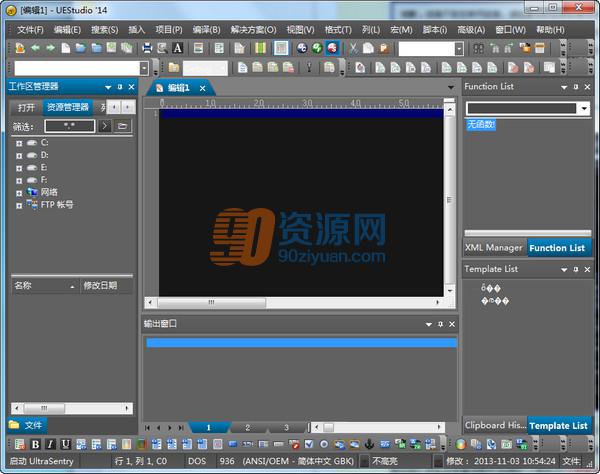Click the 名称 column header

[x=45, y=285]
